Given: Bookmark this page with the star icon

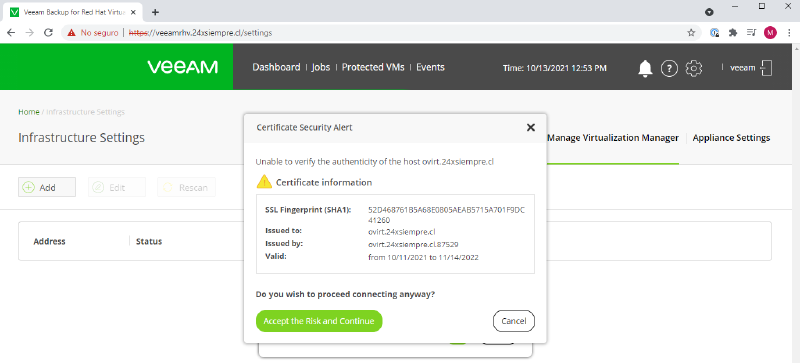Looking at the screenshot, I should pos(691,33).
